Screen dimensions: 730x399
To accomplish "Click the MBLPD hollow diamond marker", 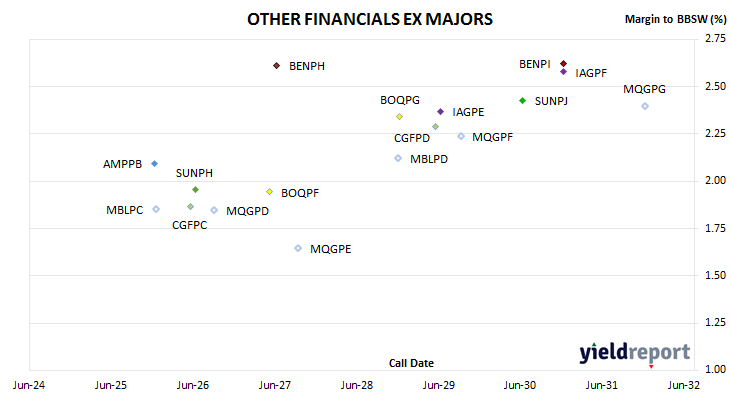I will tap(398, 158).
